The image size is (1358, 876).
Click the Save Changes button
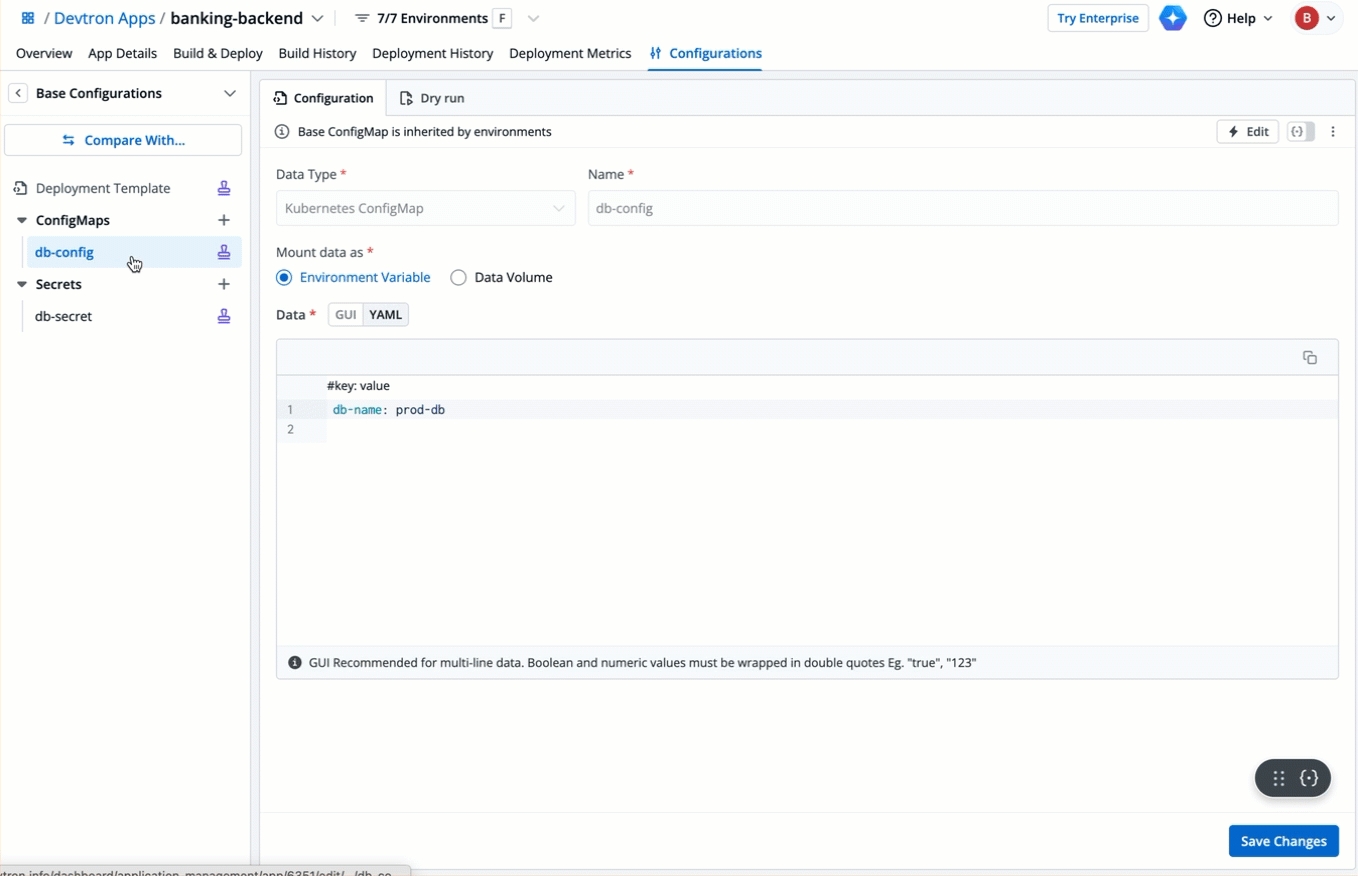(x=1283, y=841)
